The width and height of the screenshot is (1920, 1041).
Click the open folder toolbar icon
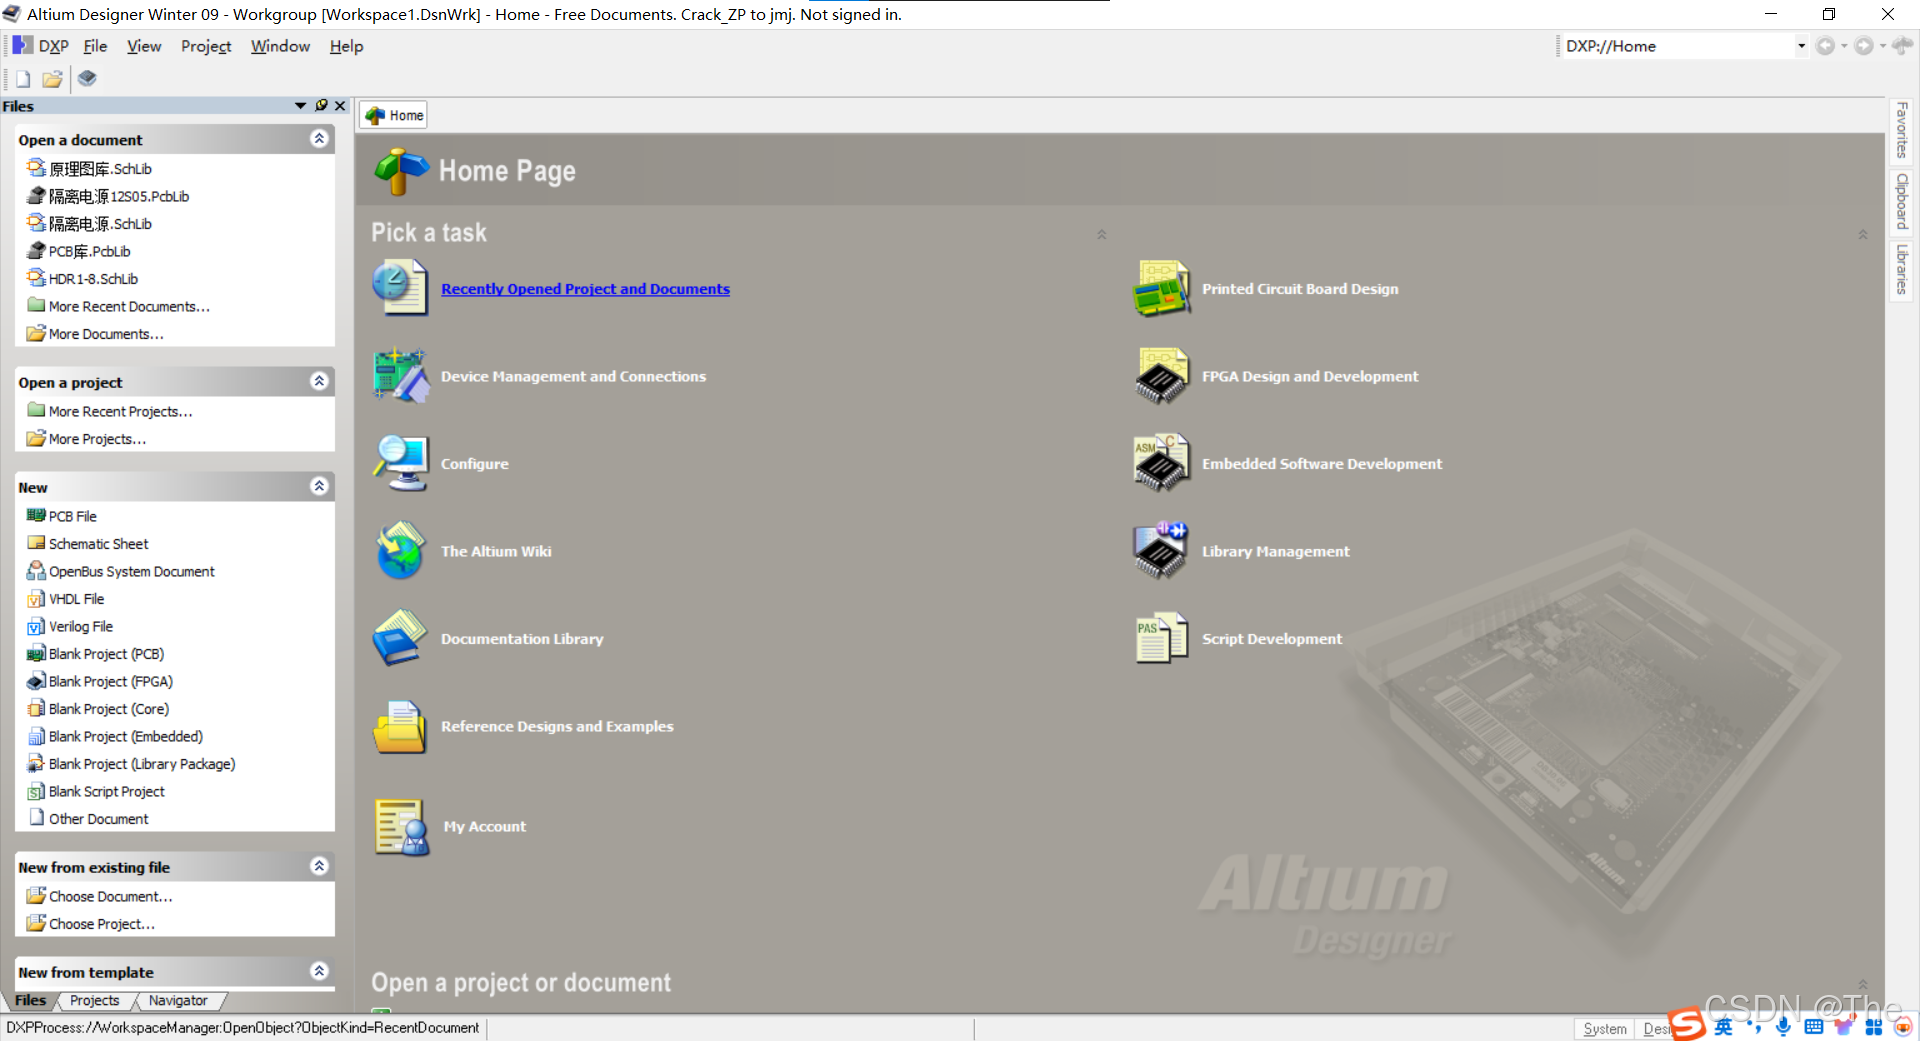pyautogui.click(x=52, y=78)
